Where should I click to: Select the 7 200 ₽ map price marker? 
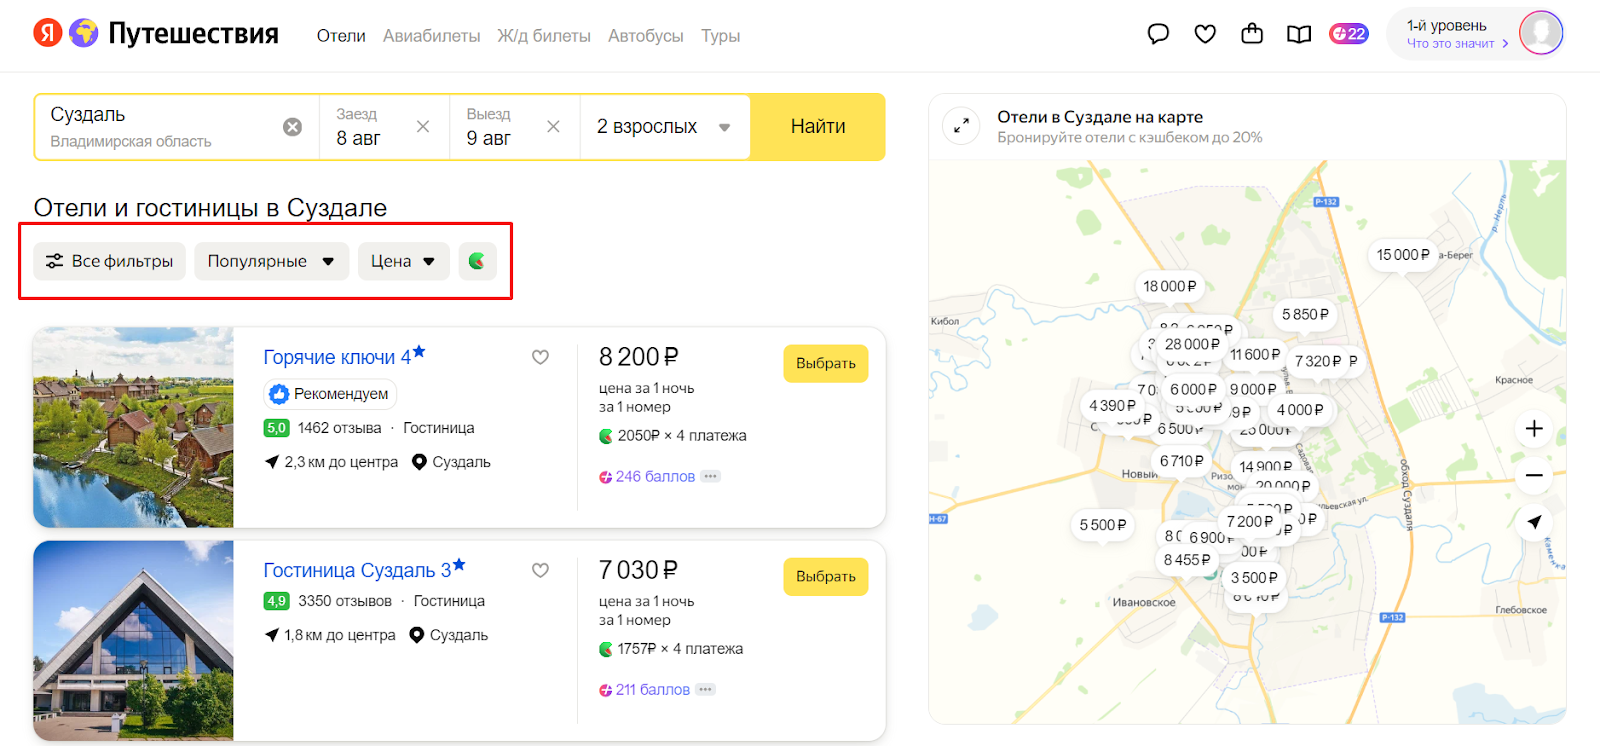(x=1249, y=521)
